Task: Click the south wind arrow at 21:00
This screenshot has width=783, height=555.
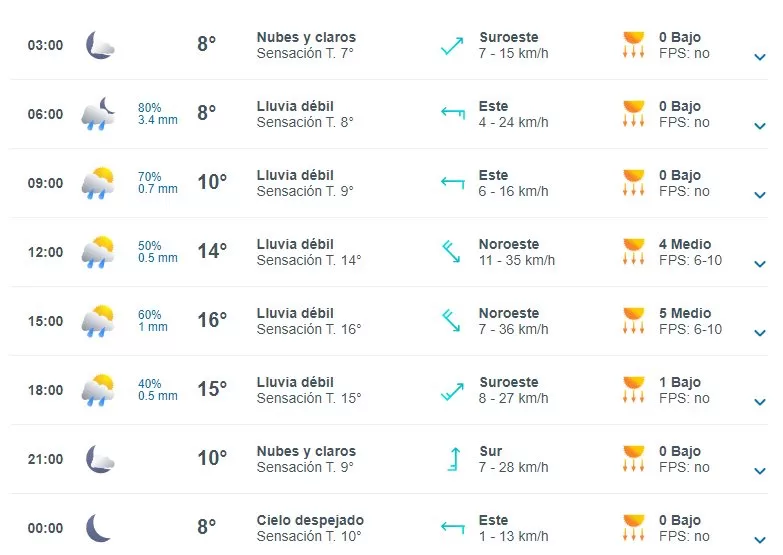Action: [452, 459]
